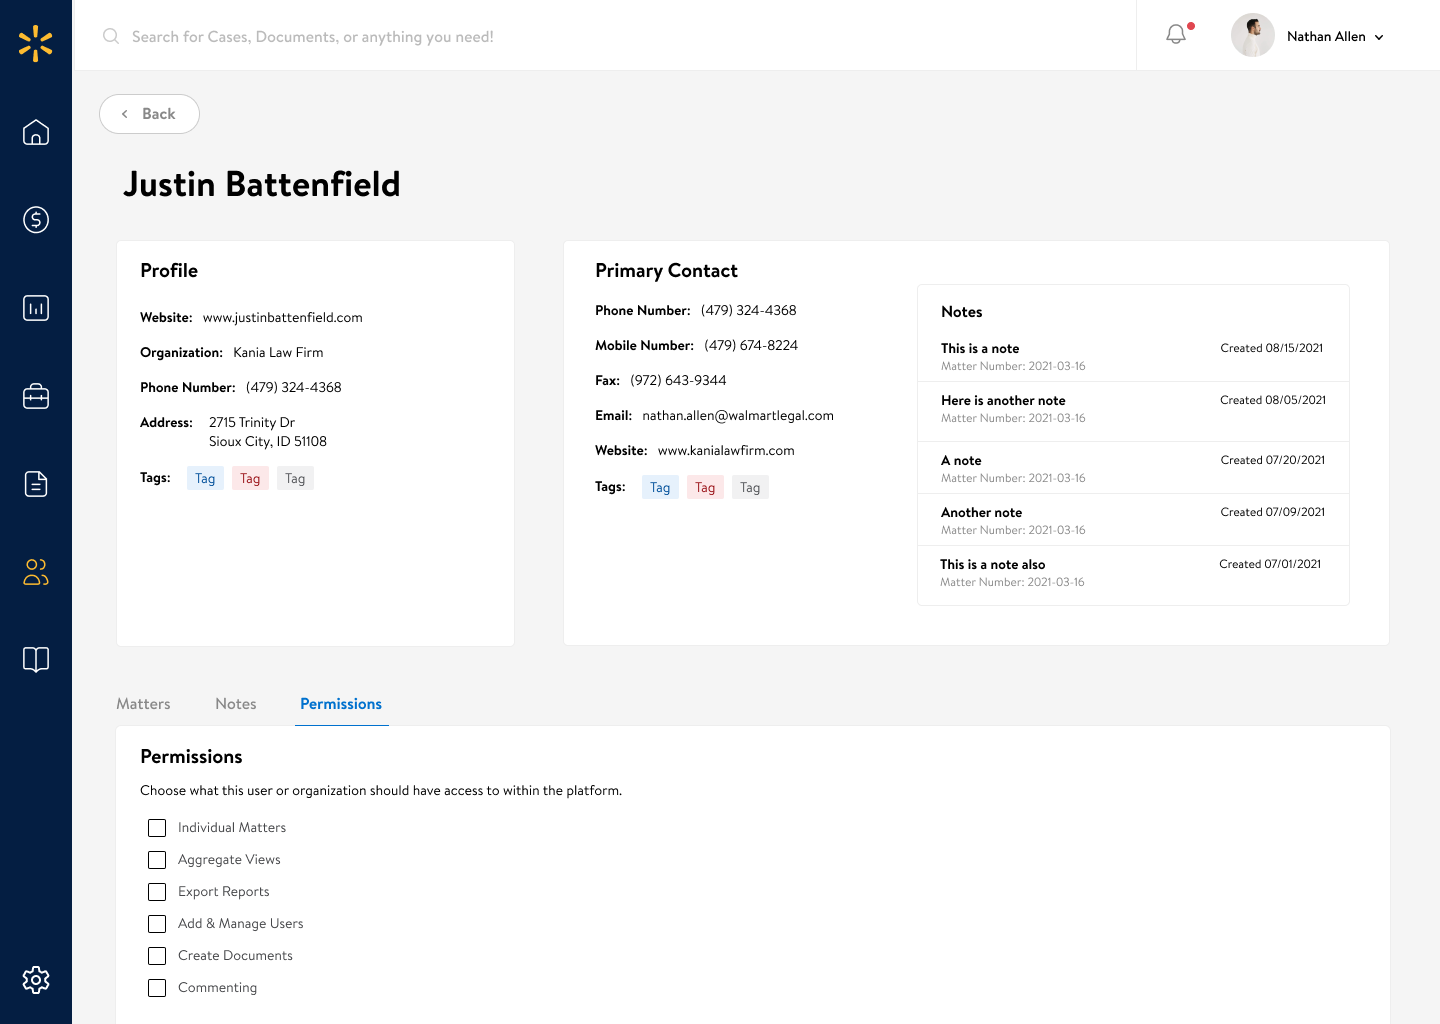This screenshot has height=1024, width=1440.
Task: Check the Export Reports checkbox
Action: (157, 892)
